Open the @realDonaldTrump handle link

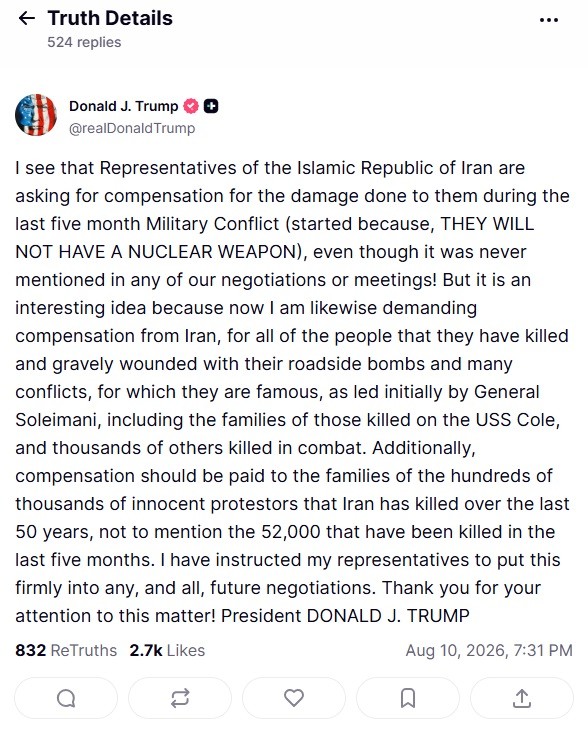pos(132,128)
